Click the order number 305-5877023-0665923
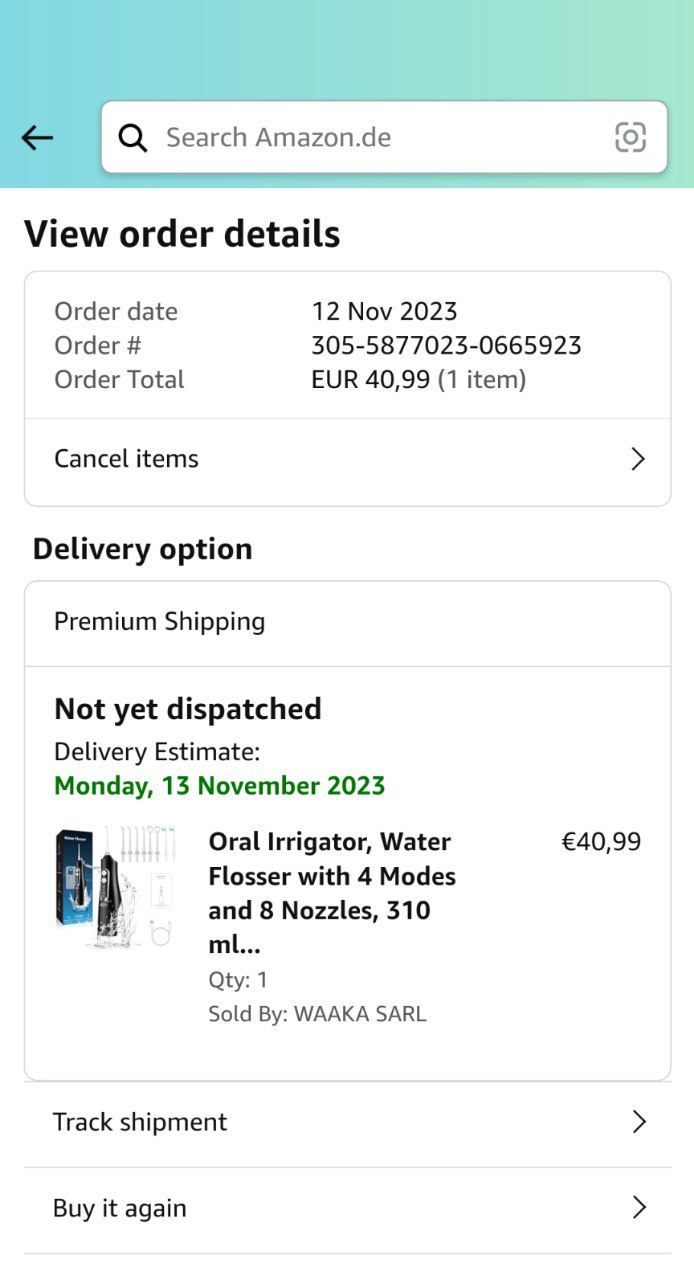The image size is (694, 1280). (x=446, y=346)
